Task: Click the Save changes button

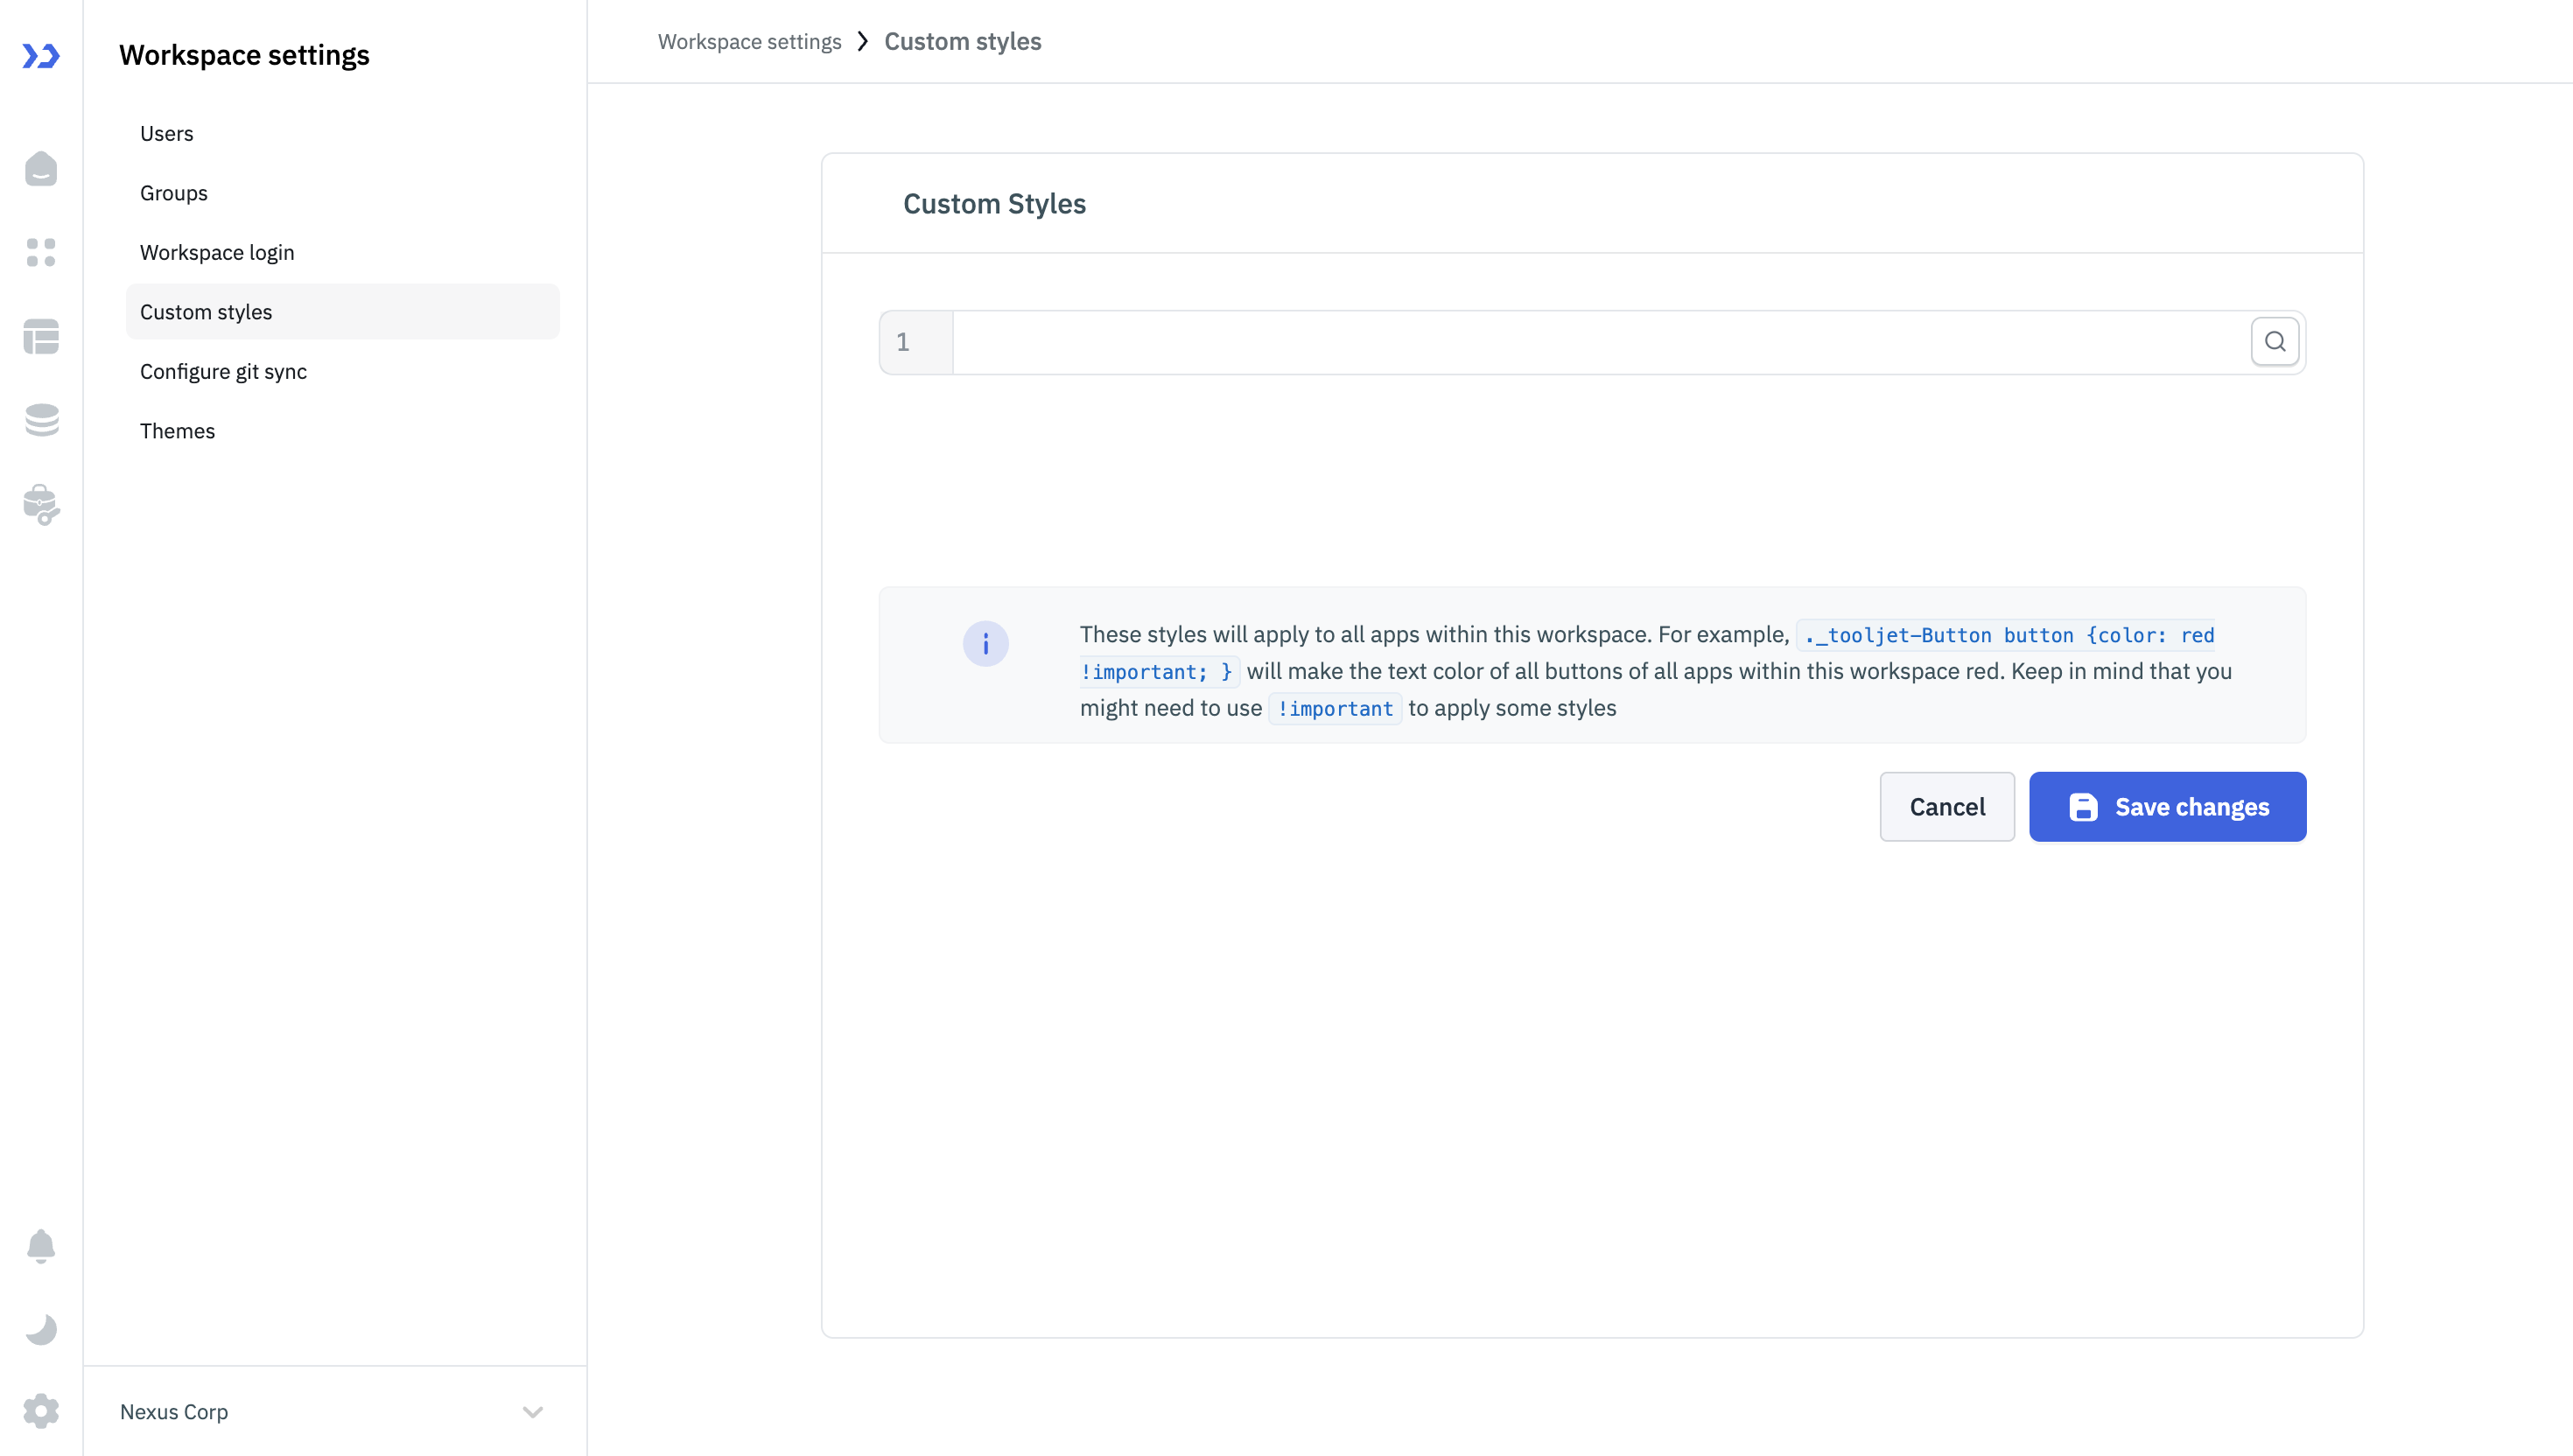Action: click(2168, 807)
